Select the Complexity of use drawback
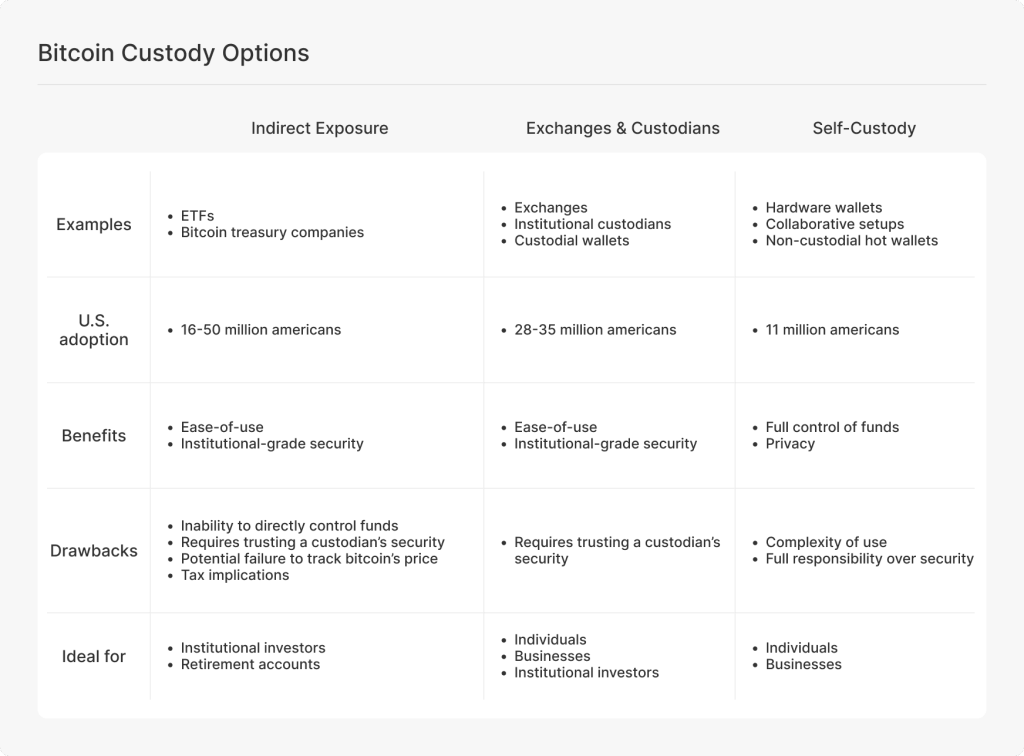 click(x=826, y=542)
